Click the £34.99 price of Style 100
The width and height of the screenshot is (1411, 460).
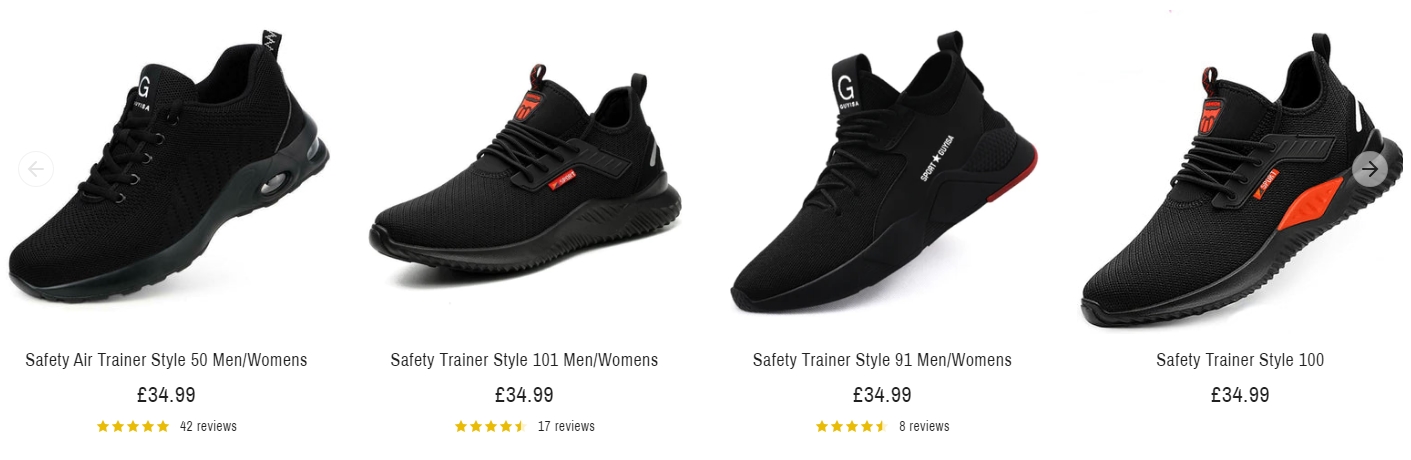tap(1240, 395)
